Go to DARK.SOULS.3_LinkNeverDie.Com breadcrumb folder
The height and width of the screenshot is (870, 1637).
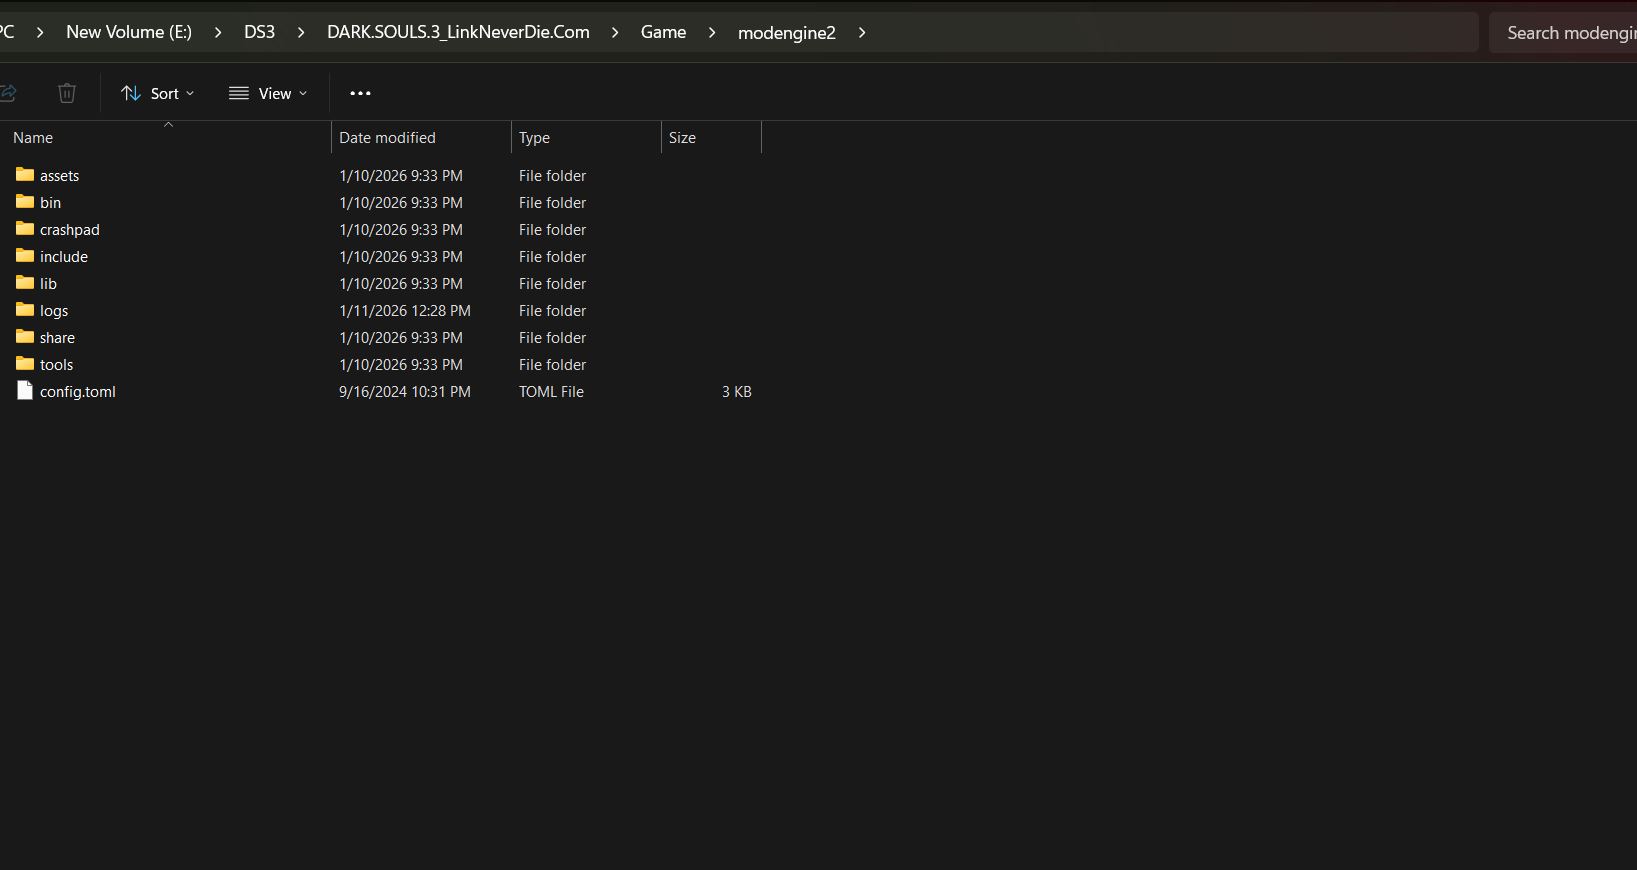tap(458, 32)
